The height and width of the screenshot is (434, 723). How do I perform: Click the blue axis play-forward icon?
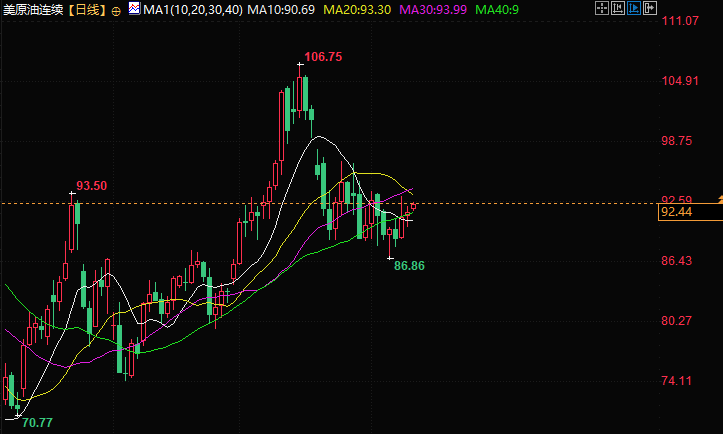pos(634,8)
